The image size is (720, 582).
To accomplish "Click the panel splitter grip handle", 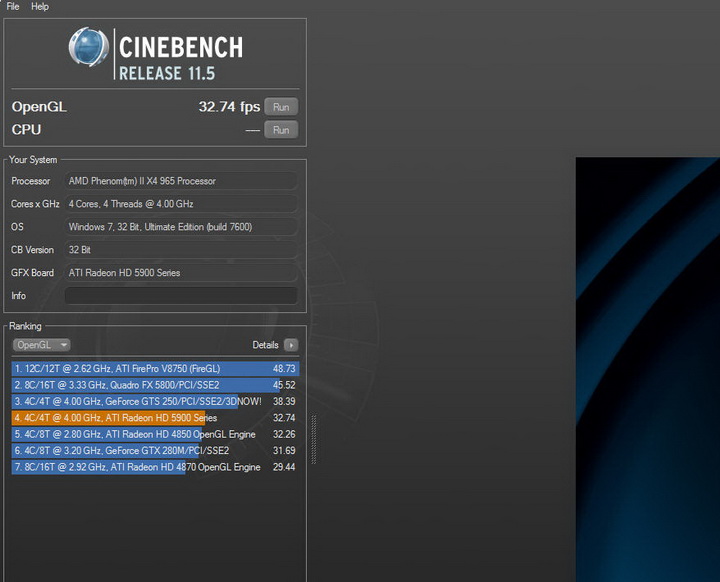I will tap(314, 440).
